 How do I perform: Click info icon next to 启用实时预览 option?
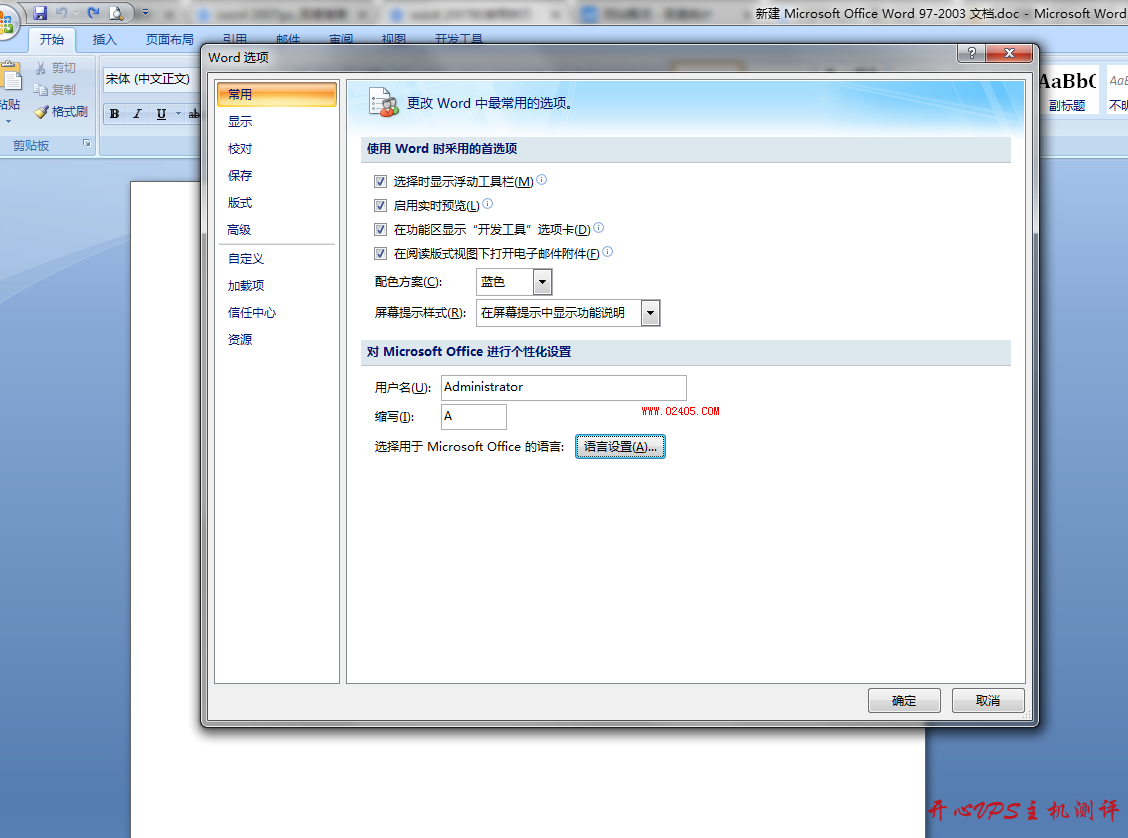488,204
